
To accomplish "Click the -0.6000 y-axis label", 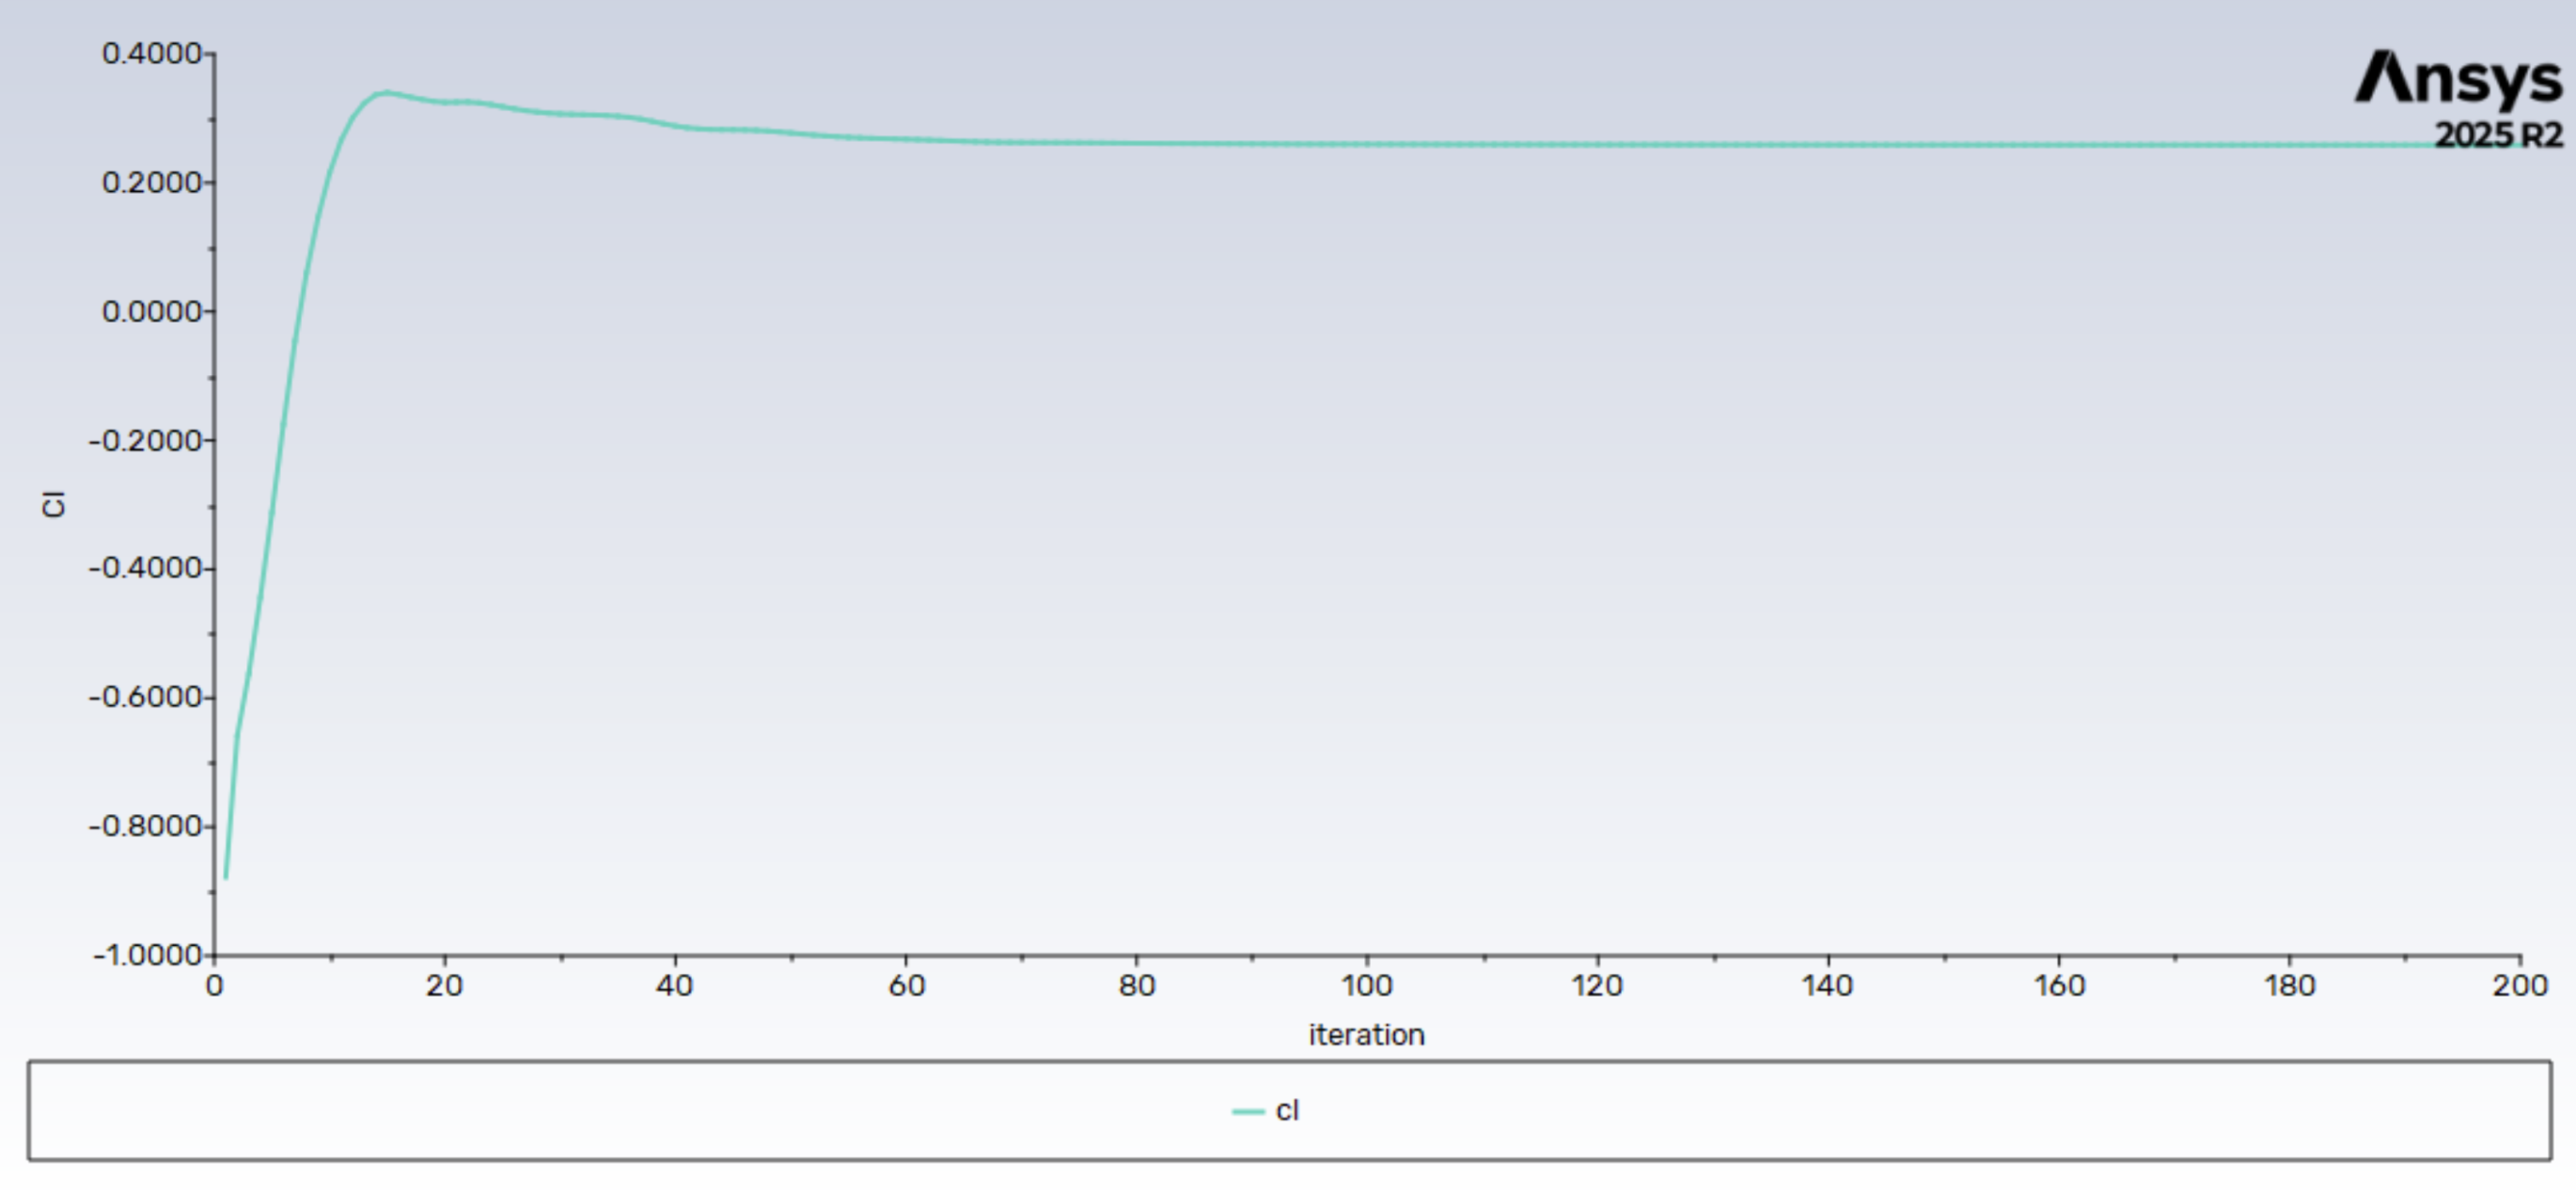I will [146, 698].
